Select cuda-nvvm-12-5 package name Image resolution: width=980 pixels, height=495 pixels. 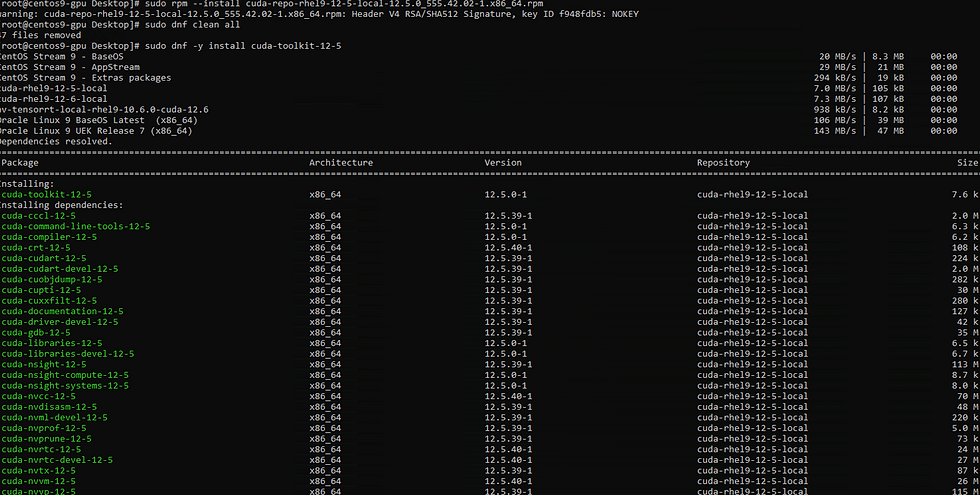click(x=38, y=481)
